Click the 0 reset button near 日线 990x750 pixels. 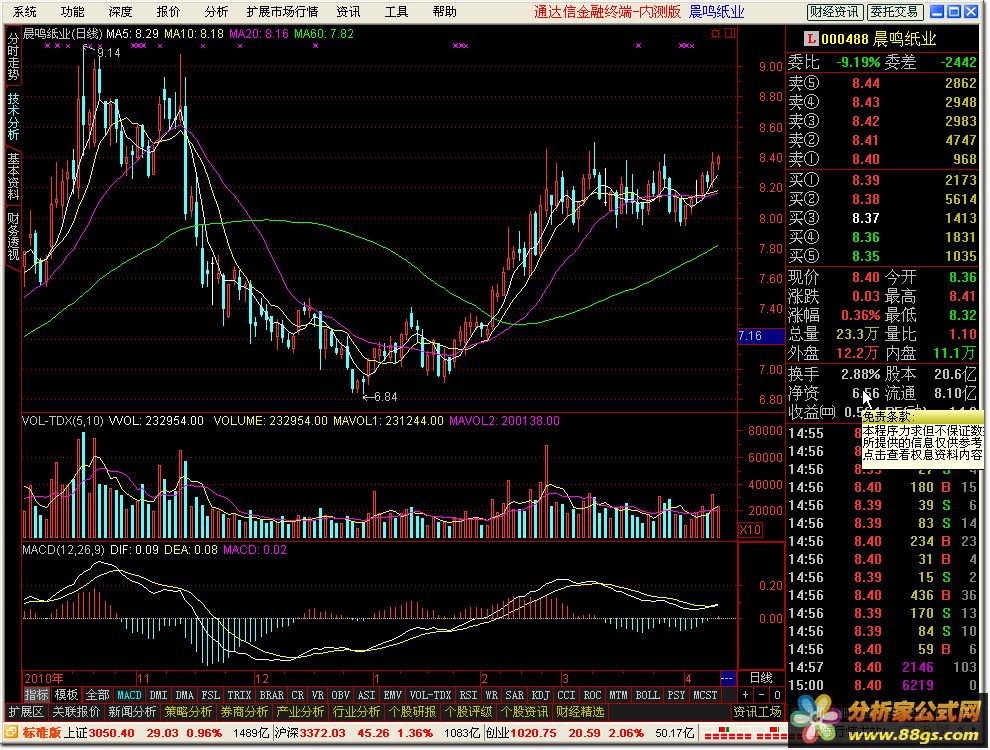point(777,695)
